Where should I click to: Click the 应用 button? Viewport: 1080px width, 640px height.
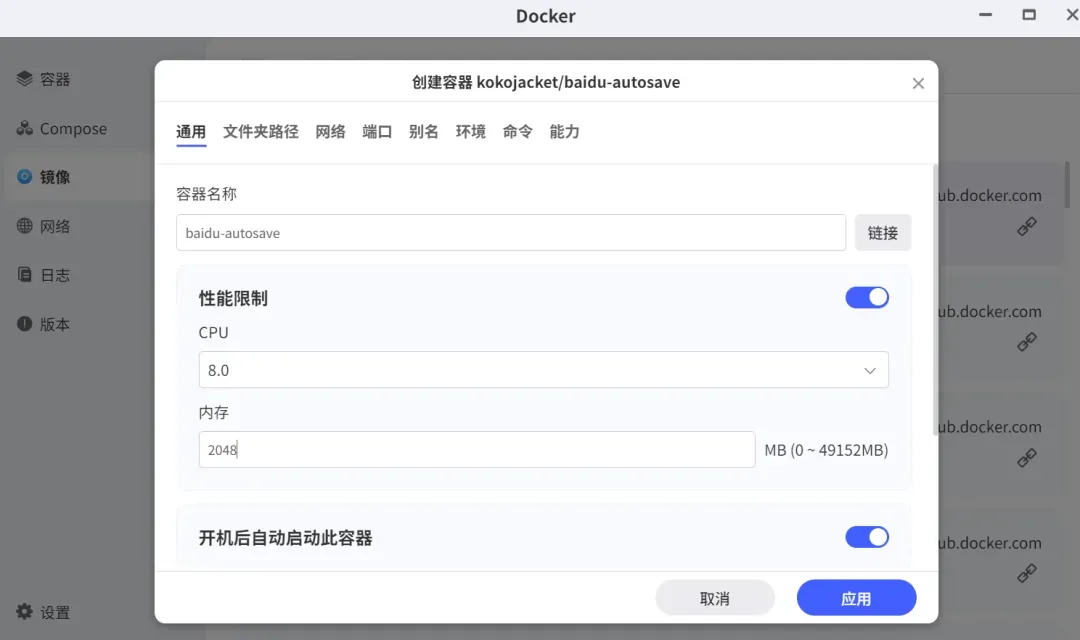pos(856,598)
